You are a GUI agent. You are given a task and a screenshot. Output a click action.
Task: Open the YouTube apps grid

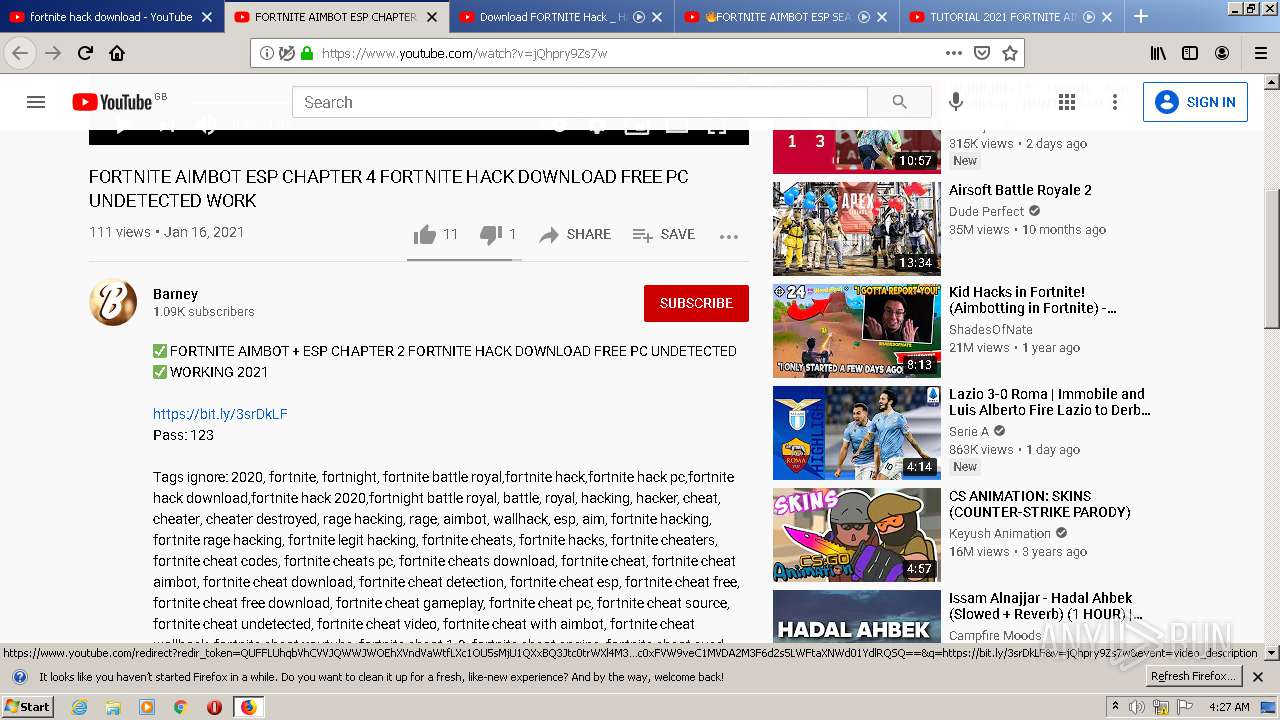(1067, 102)
